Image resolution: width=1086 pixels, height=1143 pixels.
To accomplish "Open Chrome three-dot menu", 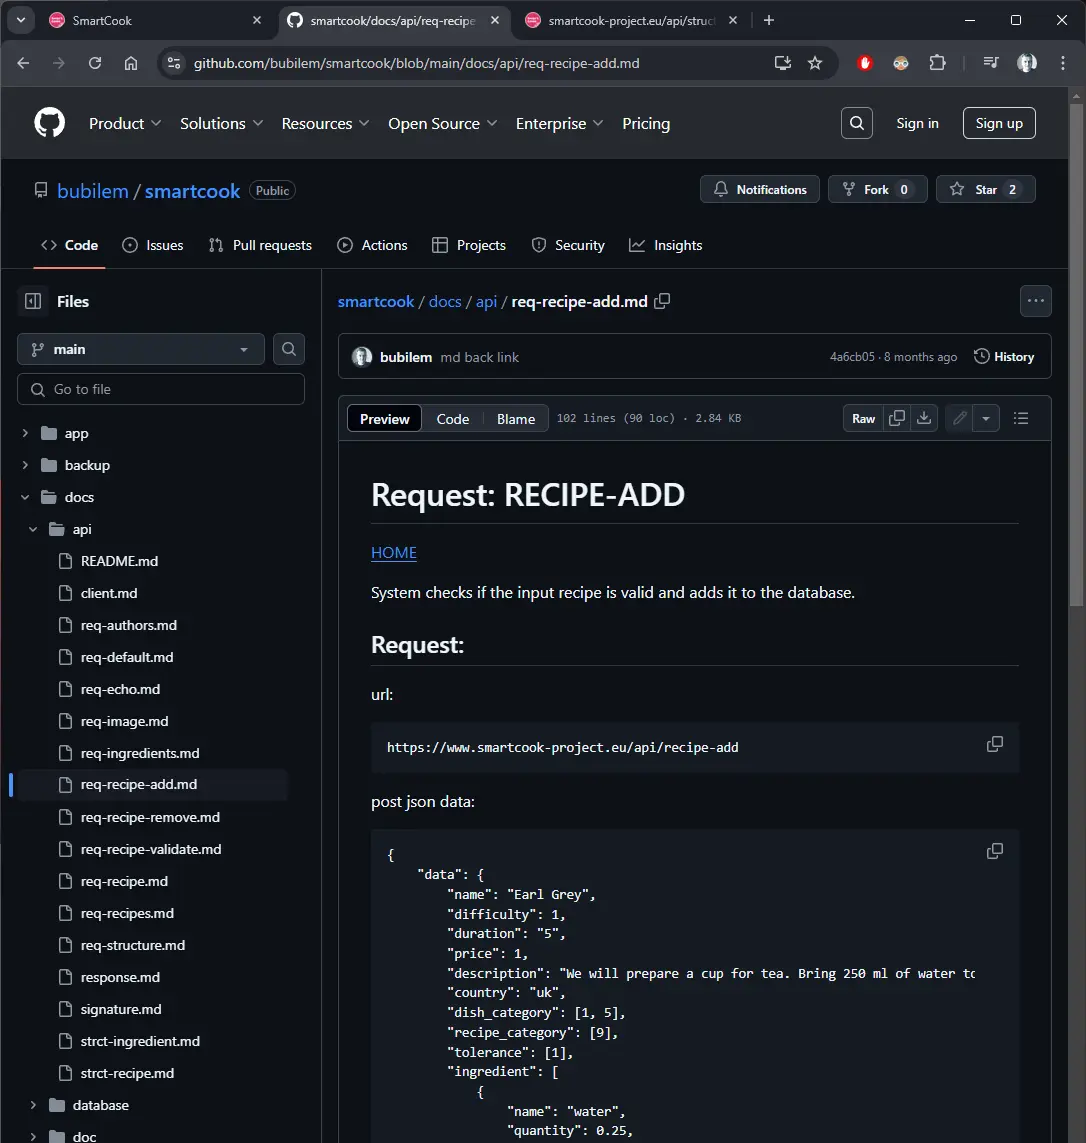I will click(x=1063, y=63).
